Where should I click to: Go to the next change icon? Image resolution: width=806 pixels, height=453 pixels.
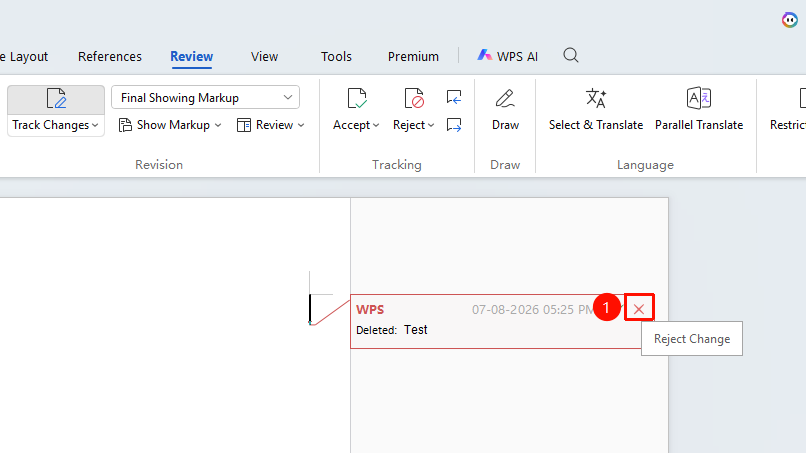click(454, 125)
